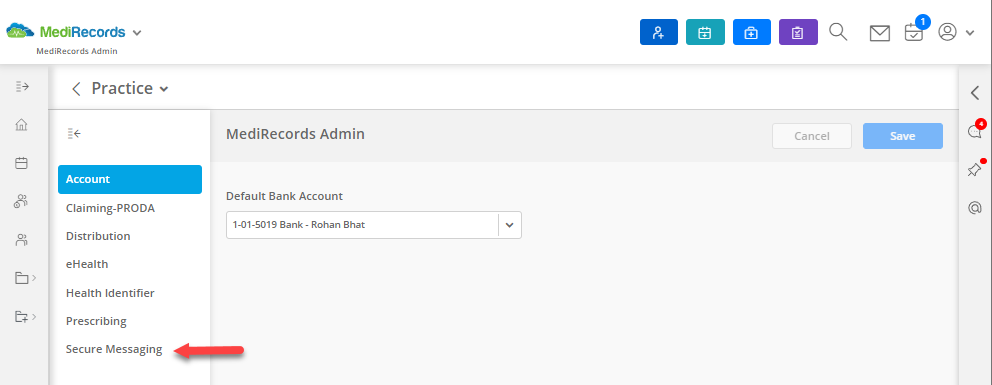Select the Account settings tab
The image size is (992, 385).
point(130,180)
